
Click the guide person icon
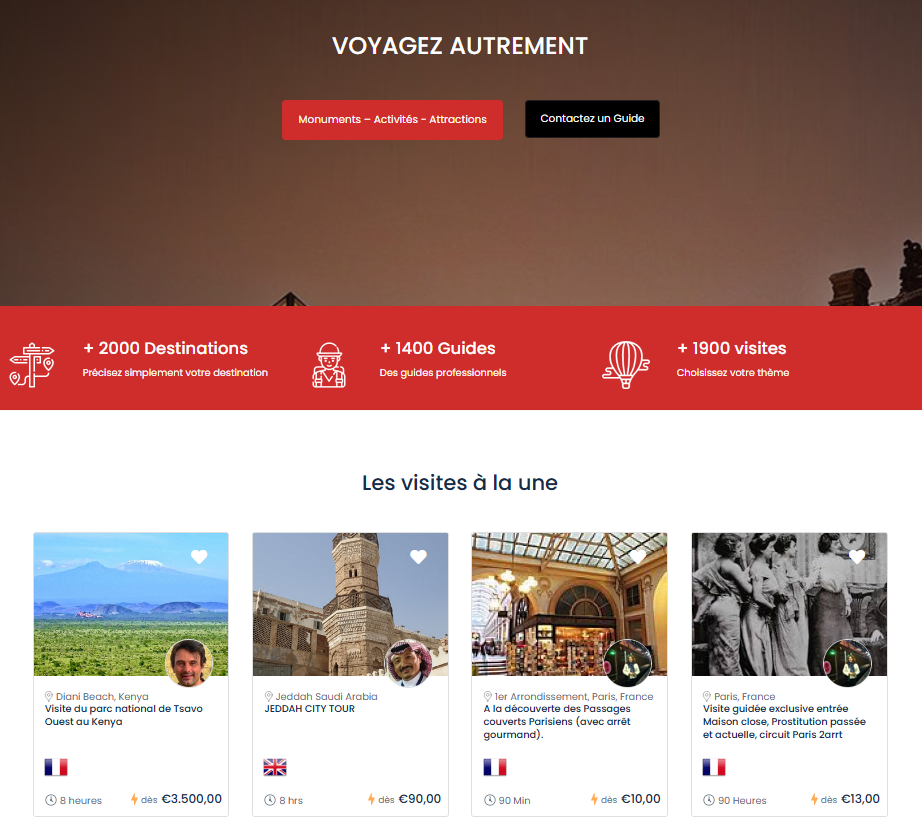tap(329, 365)
